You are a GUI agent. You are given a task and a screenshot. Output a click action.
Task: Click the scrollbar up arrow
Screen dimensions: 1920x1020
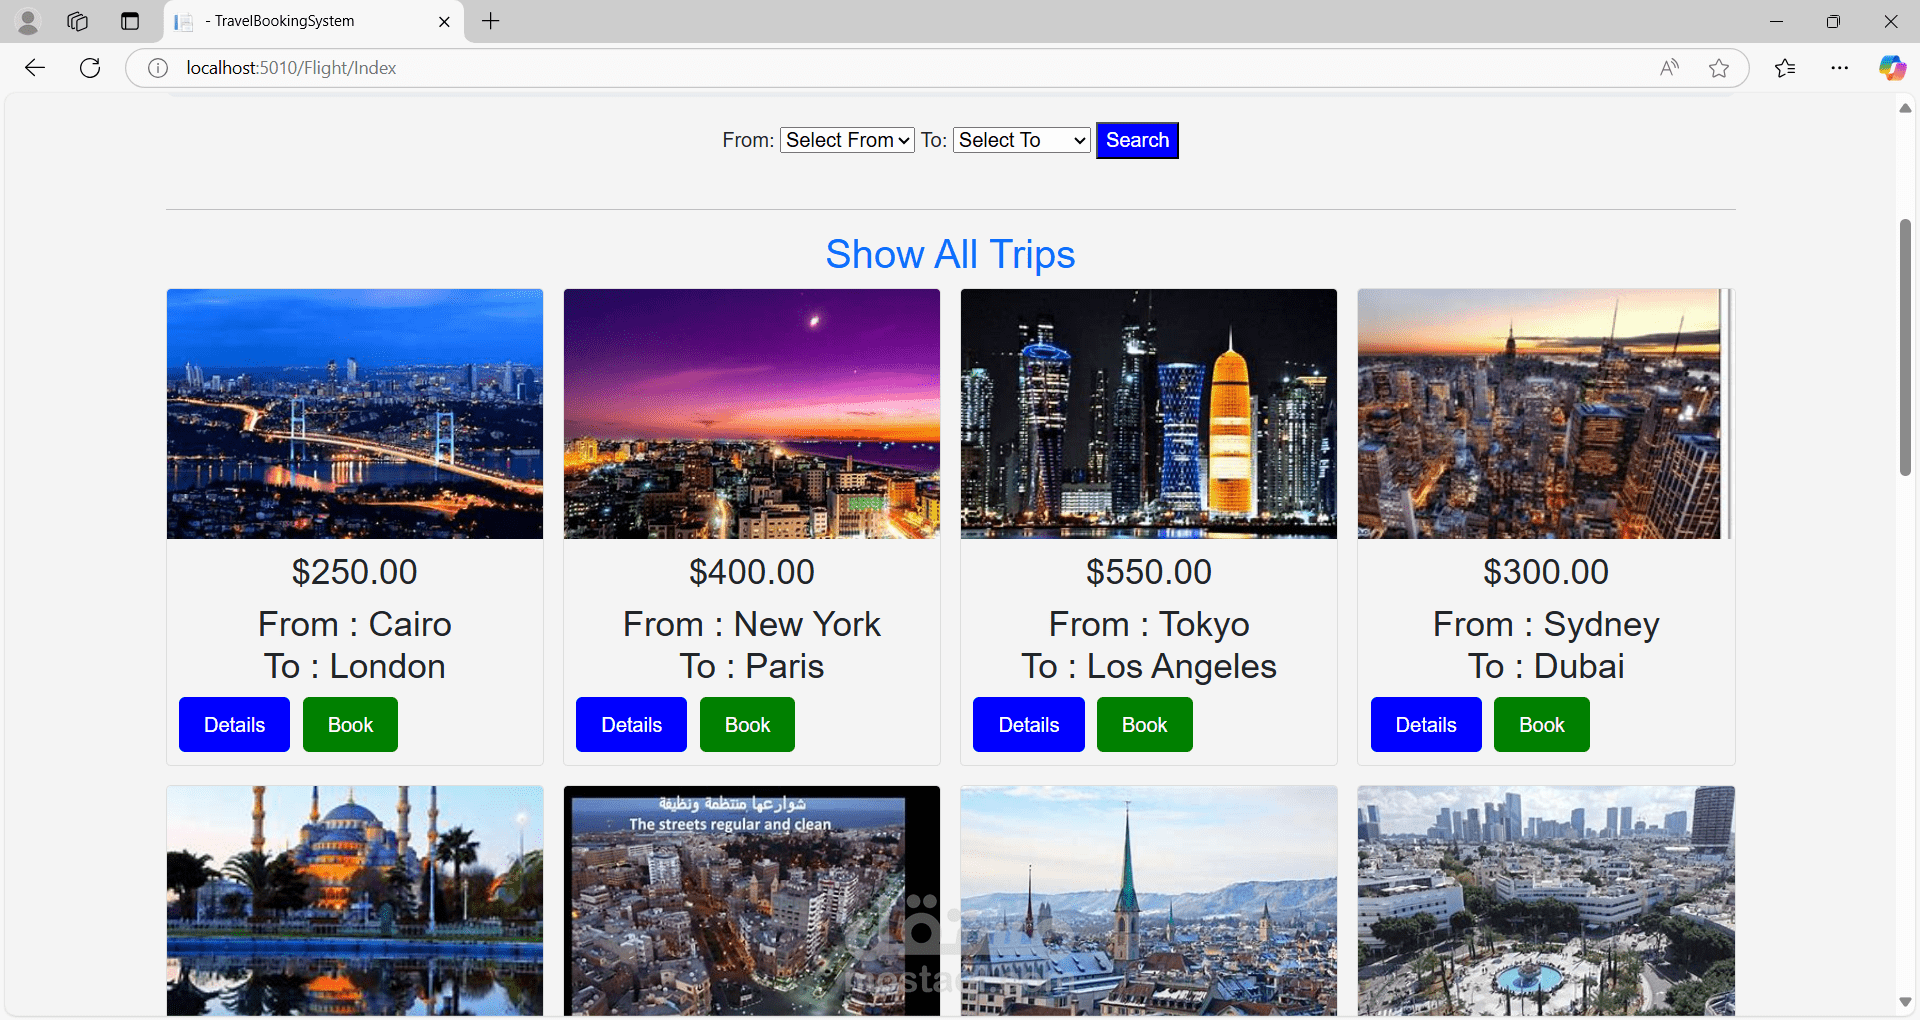(x=1905, y=108)
